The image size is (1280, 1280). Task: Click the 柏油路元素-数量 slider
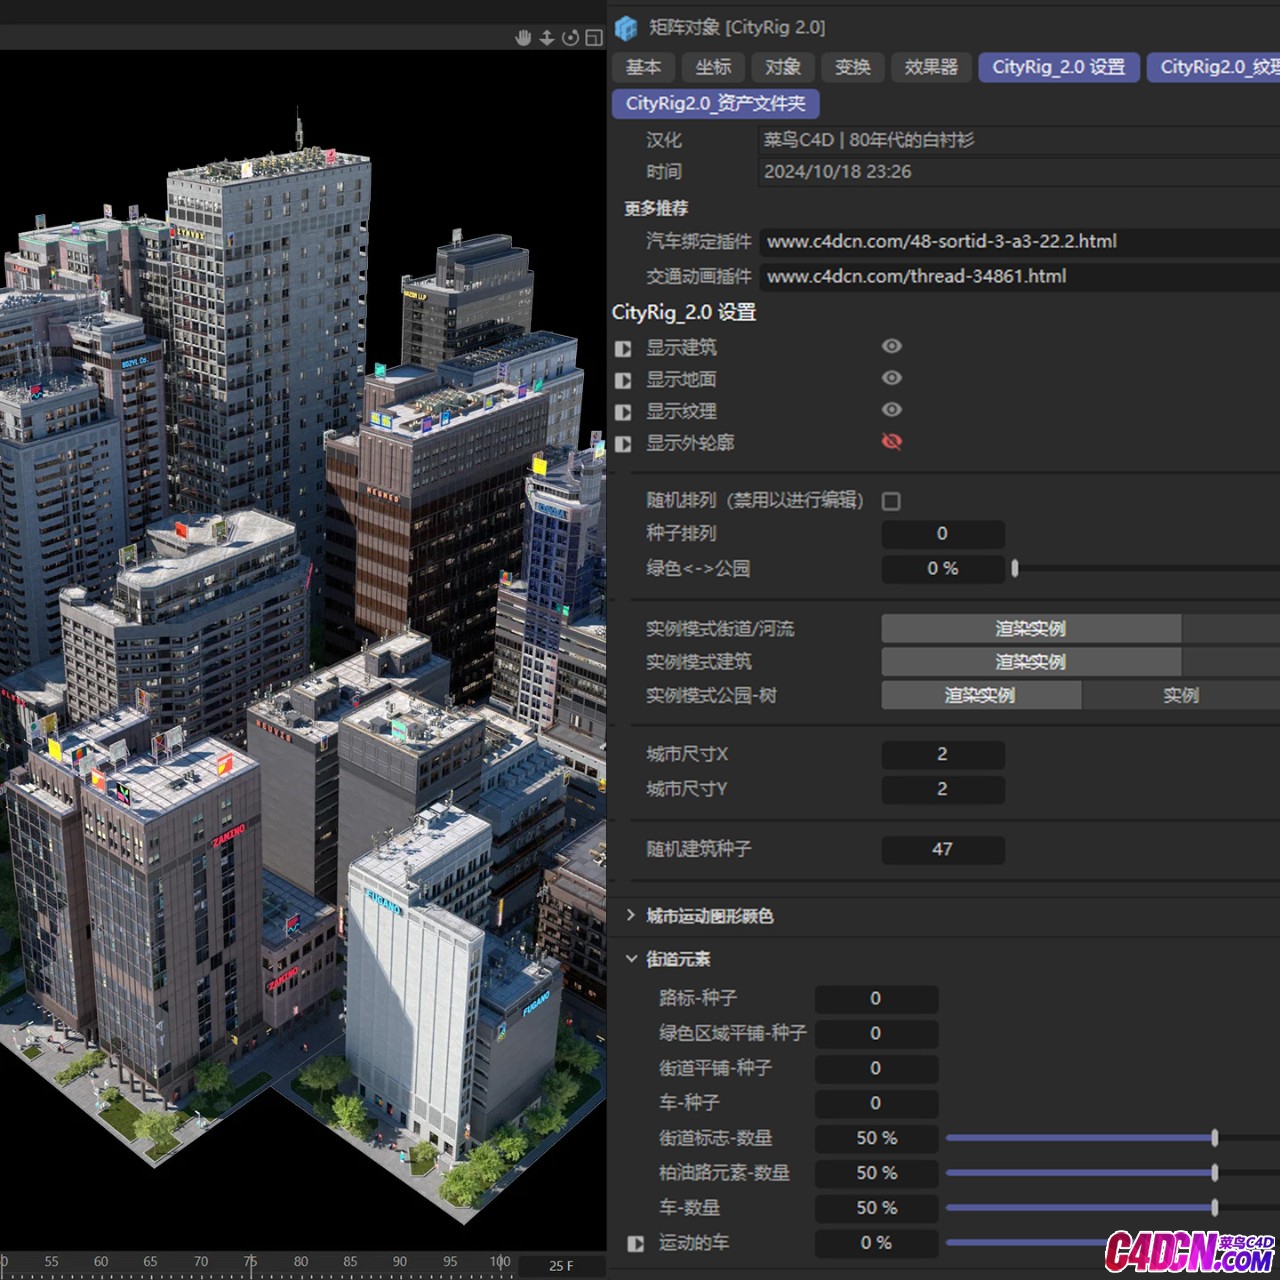[1113, 1173]
